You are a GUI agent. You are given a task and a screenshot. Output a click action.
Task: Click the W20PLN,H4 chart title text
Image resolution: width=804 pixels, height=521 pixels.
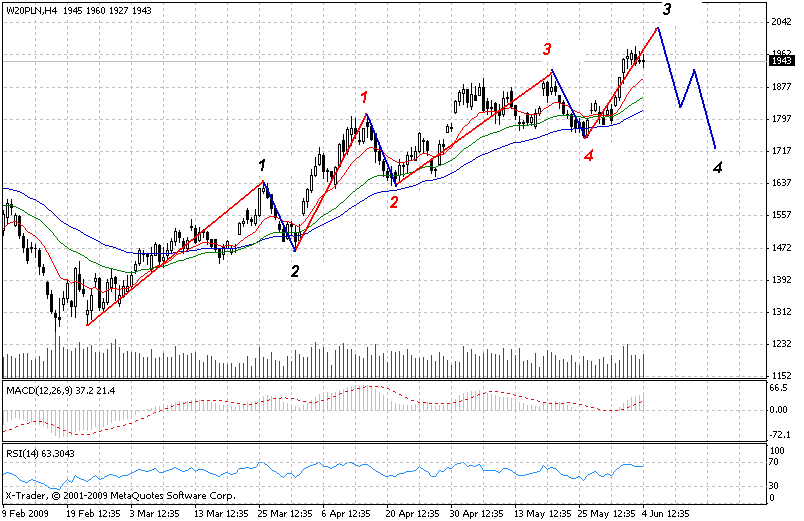[79, 10]
